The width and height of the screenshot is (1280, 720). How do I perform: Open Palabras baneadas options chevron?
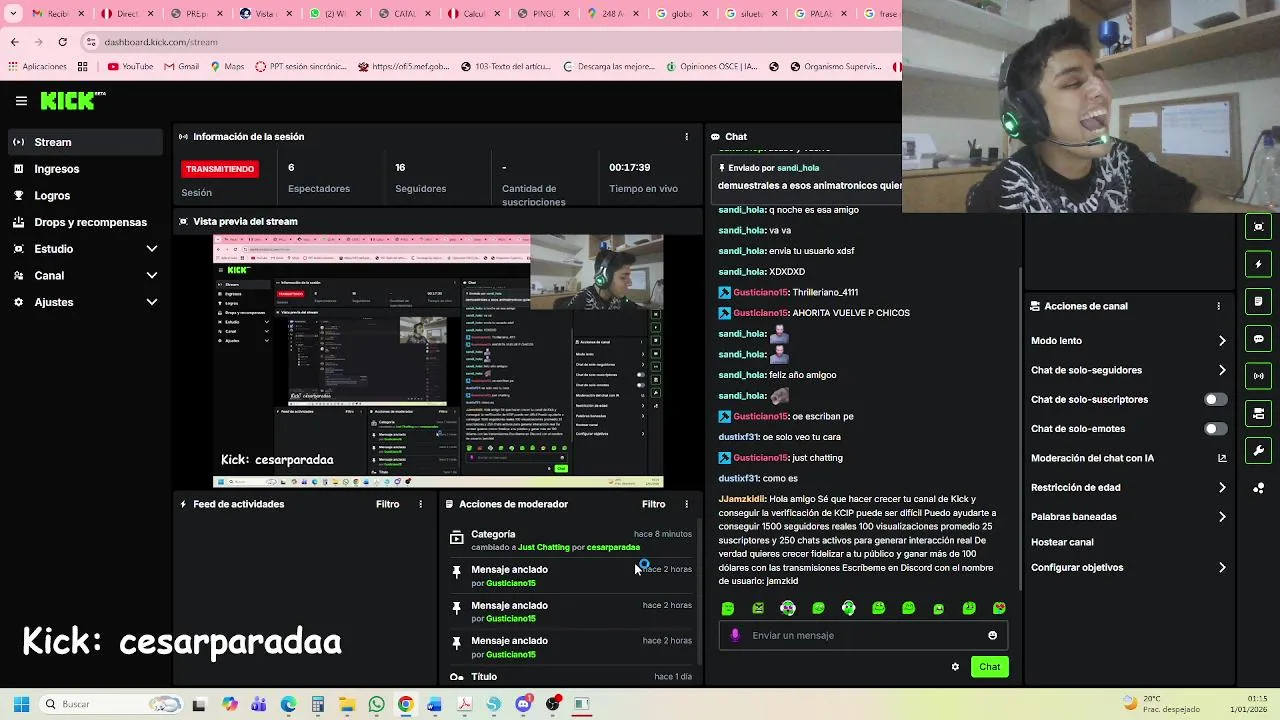1222,517
